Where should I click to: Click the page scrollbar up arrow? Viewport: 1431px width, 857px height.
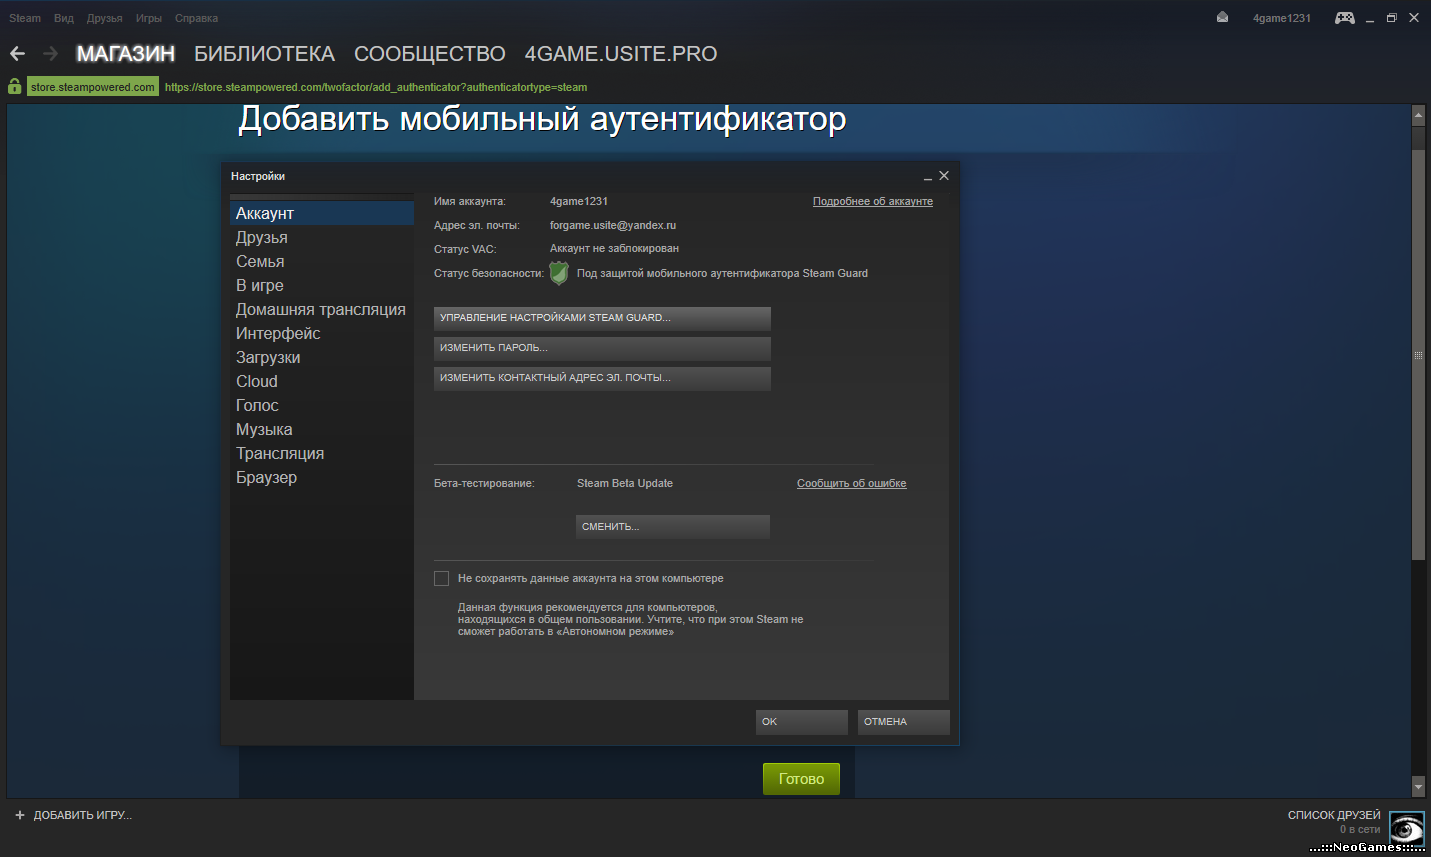pyautogui.click(x=1418, y=116)
